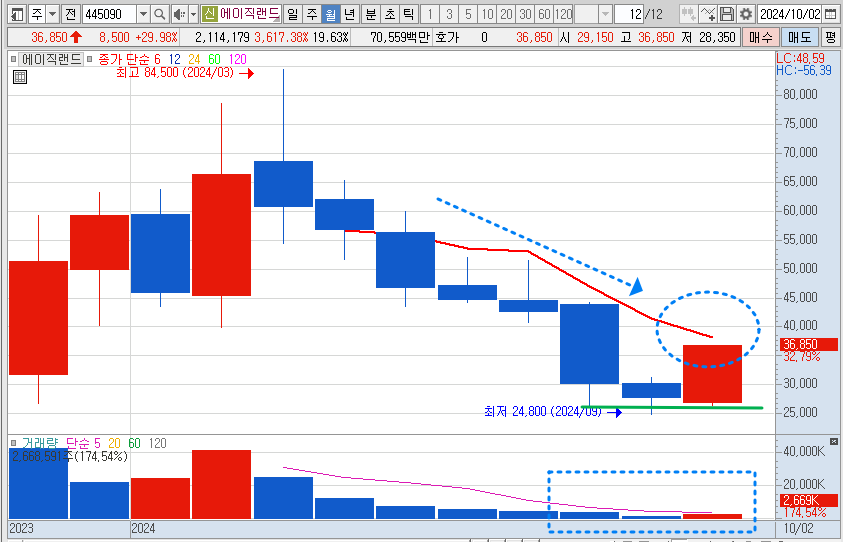Select the 1 interval button
This screenshot has width=843, height=542.
coord(430,14)
